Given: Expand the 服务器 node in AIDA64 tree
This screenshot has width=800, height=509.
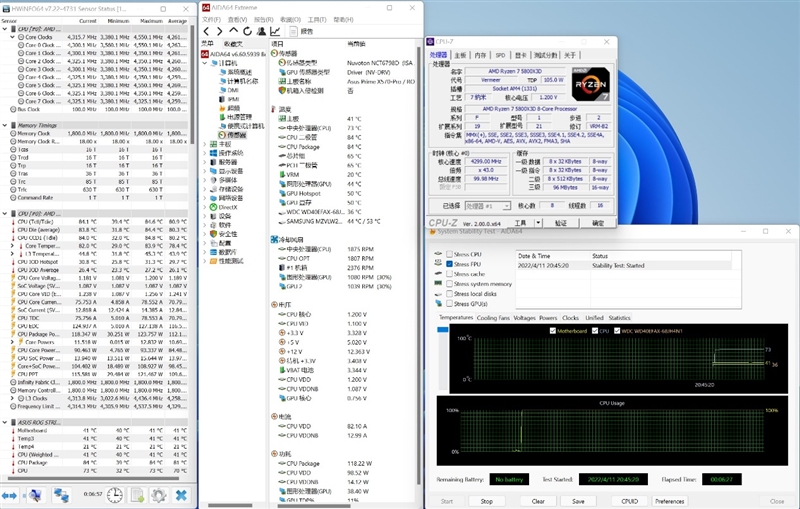Looking at the screenshot, I should 205,162.
